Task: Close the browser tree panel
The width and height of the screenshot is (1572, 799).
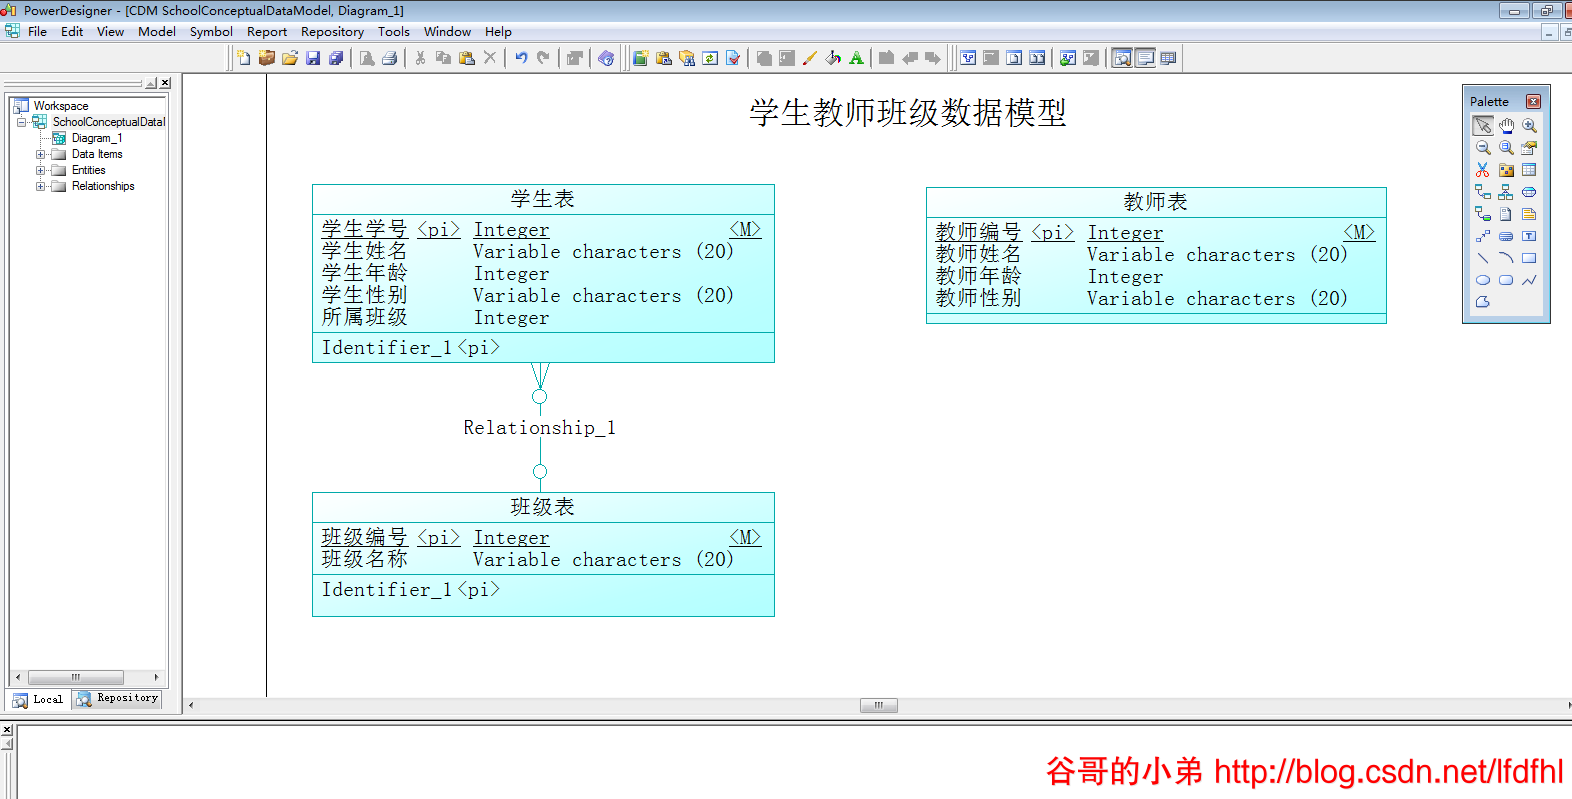Action: (x=166, y=83)
